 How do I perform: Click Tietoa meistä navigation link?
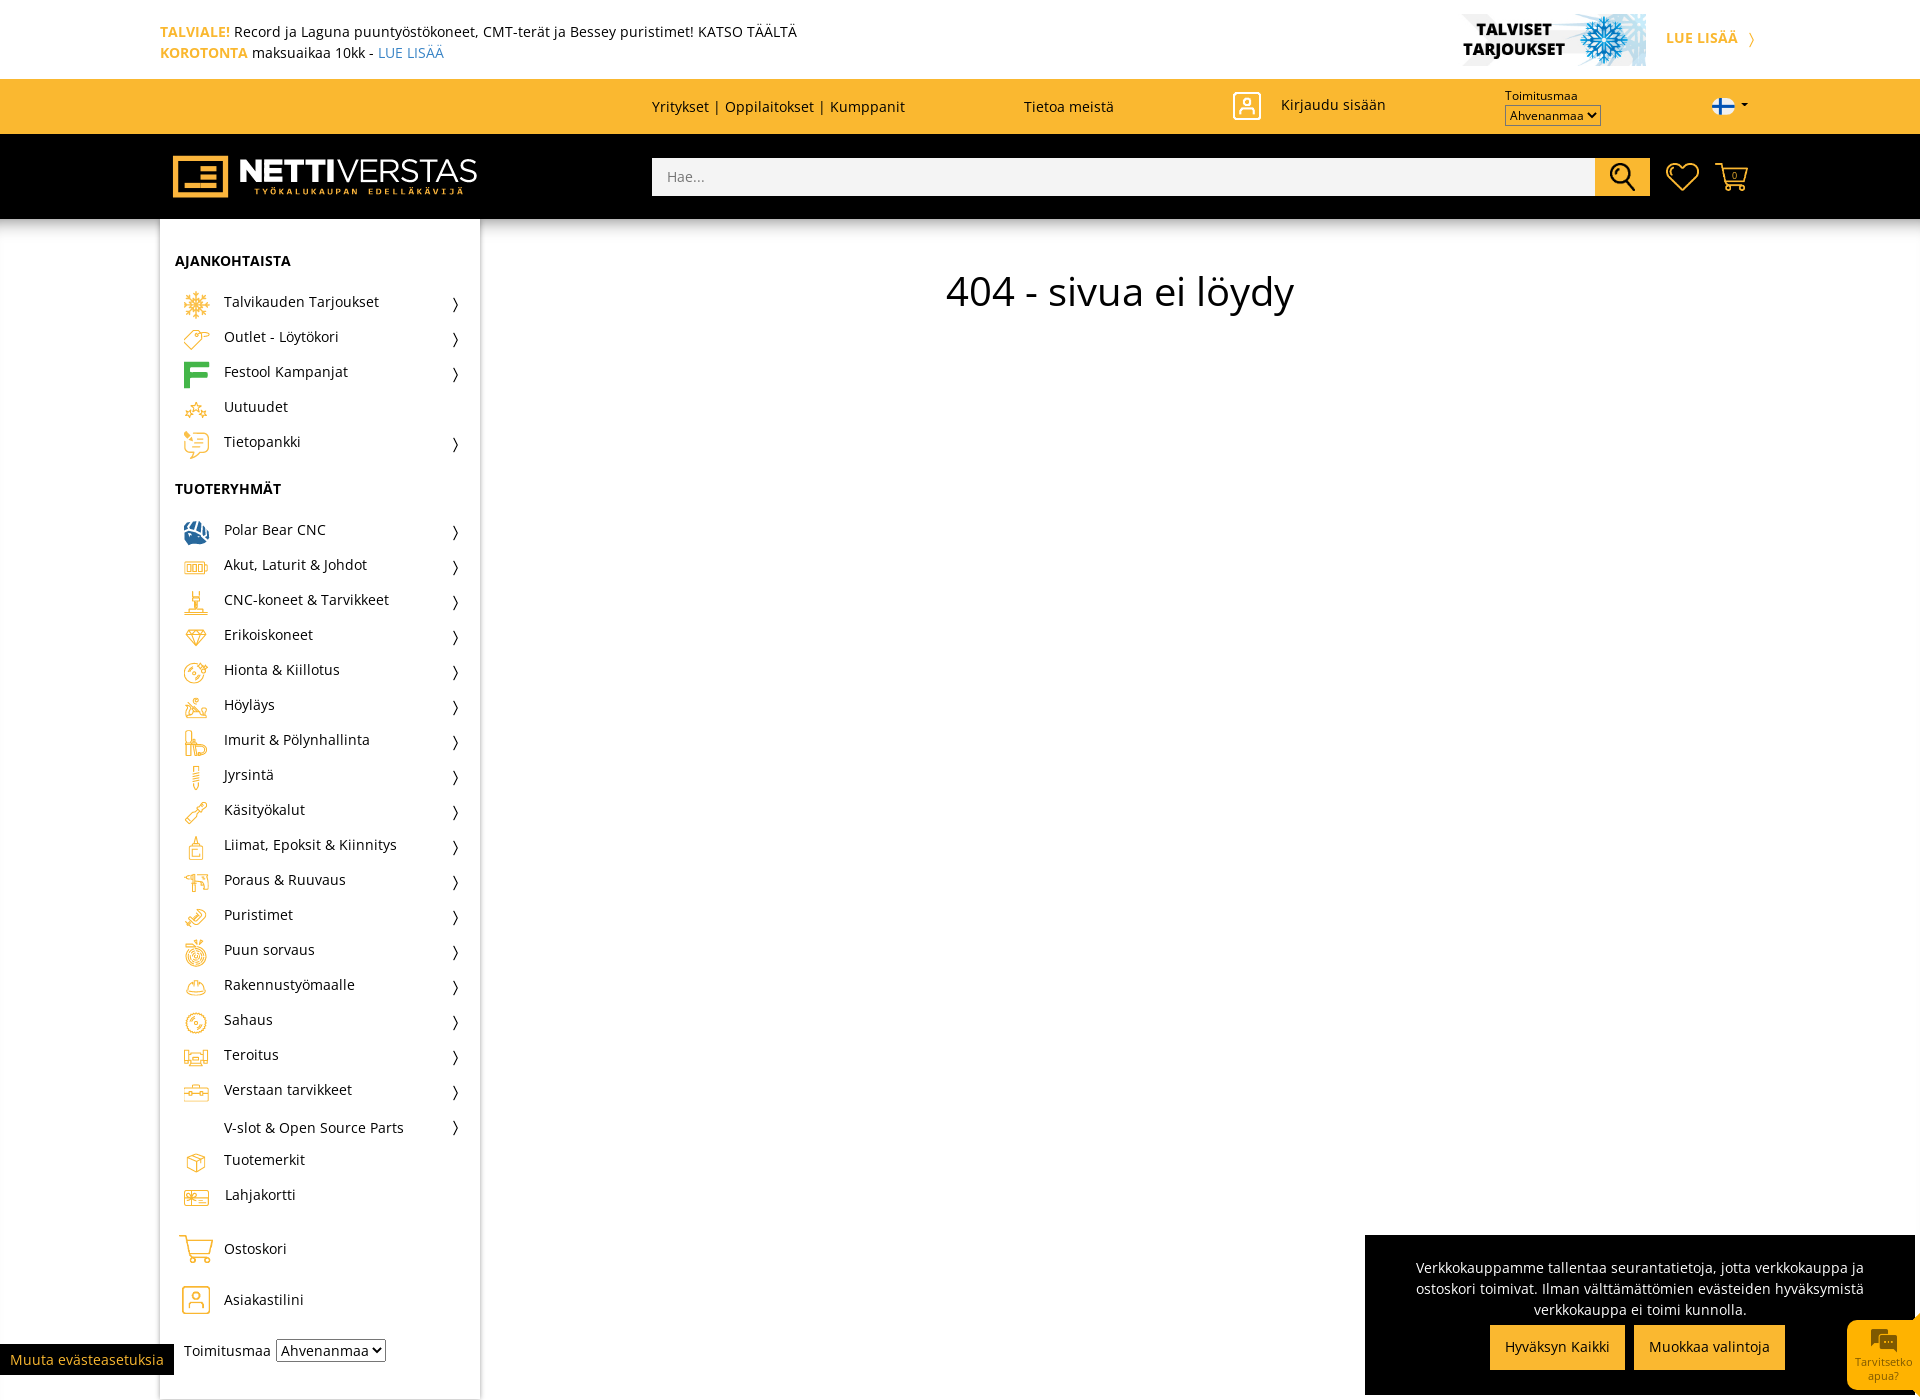tap(1067, 106)
